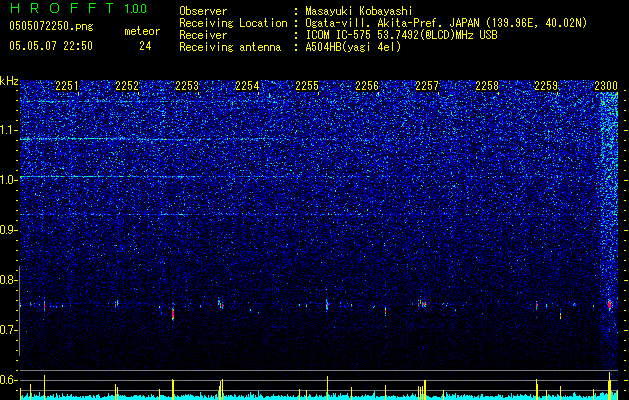Click the 2258 time marker
The height and width of the screenshot is (400, 629).
pos(487,86)
